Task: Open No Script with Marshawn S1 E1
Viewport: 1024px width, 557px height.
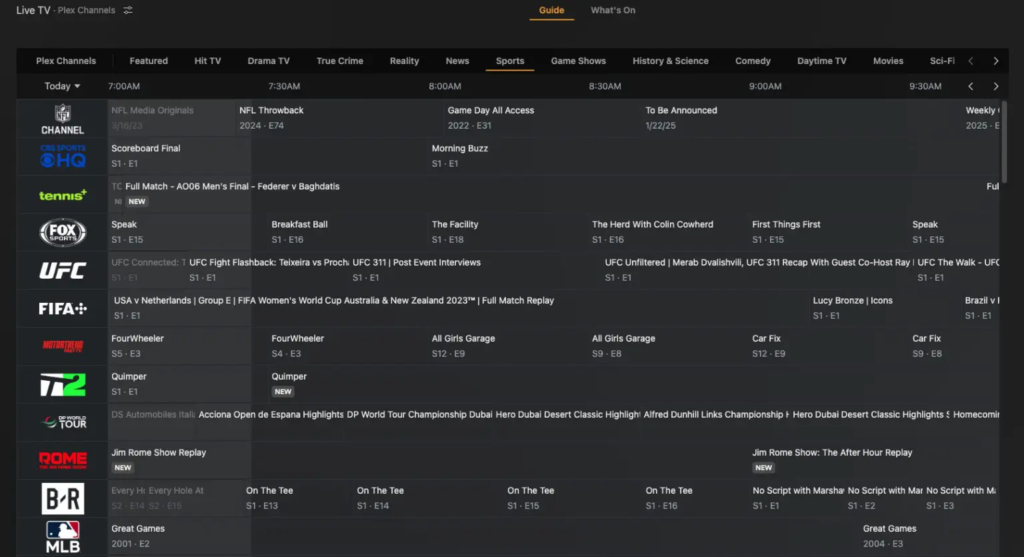Action: tap(797, 498)
